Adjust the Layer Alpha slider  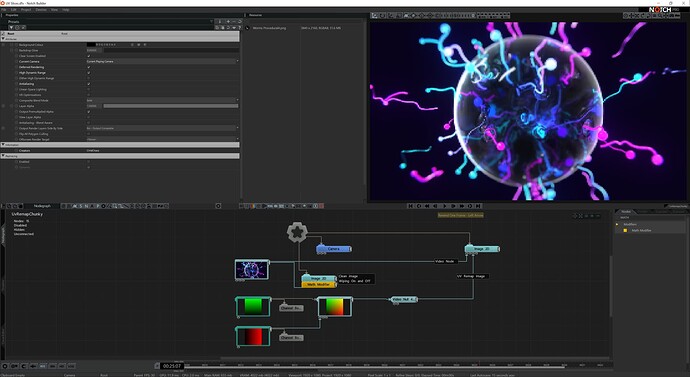click(171, 106)
